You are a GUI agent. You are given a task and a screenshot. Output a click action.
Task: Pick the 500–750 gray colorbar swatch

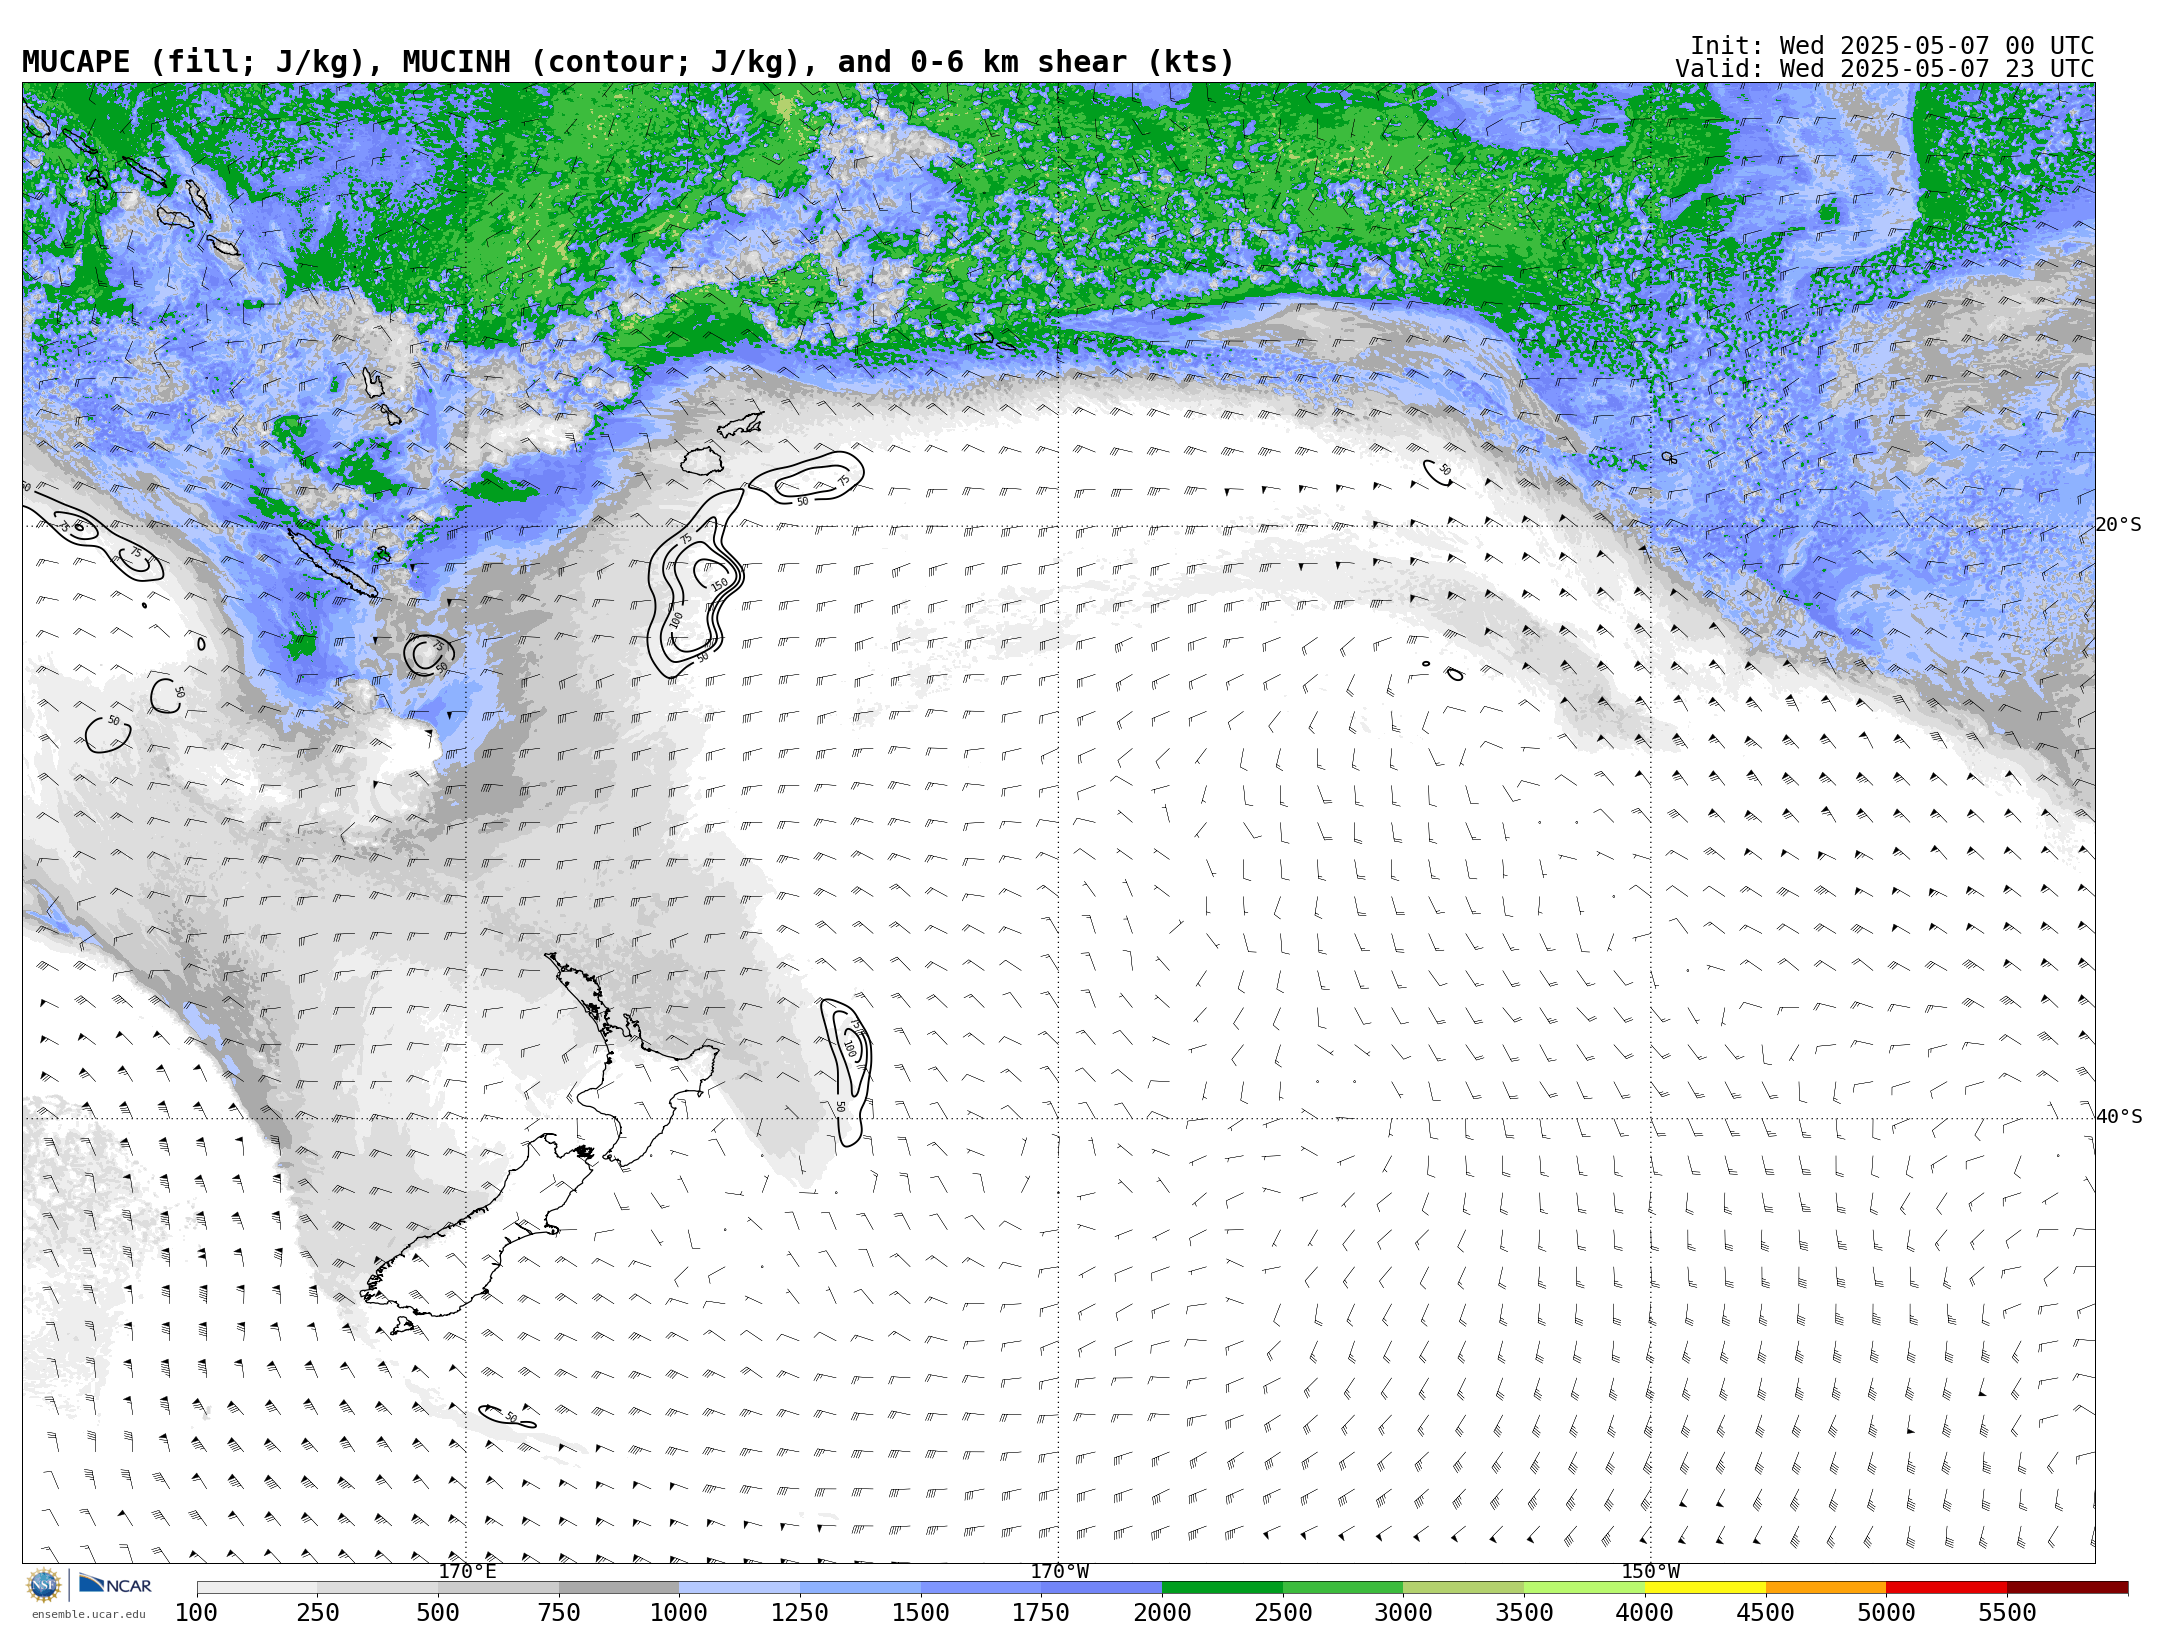[498, 1588]
